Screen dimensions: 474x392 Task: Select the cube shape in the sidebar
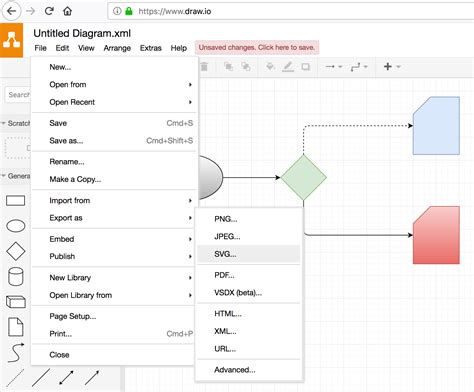coord(16,302)
